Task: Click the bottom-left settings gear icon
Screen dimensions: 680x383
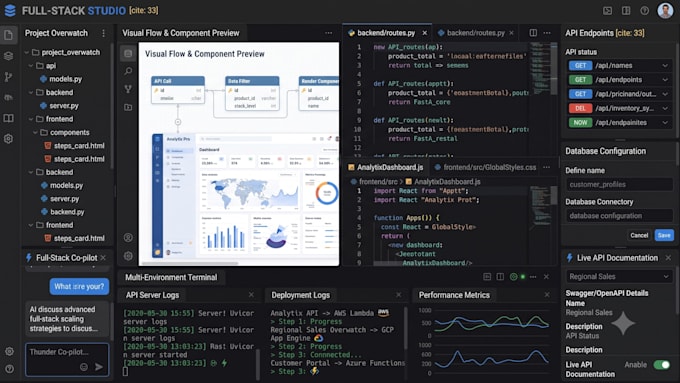Action: click(x=9, y=351)
